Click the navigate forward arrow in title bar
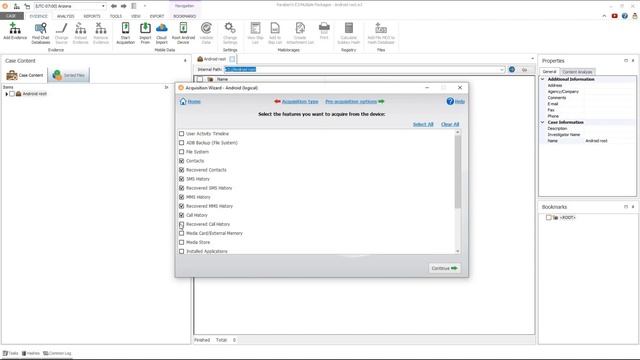 [x=124, y=6]
